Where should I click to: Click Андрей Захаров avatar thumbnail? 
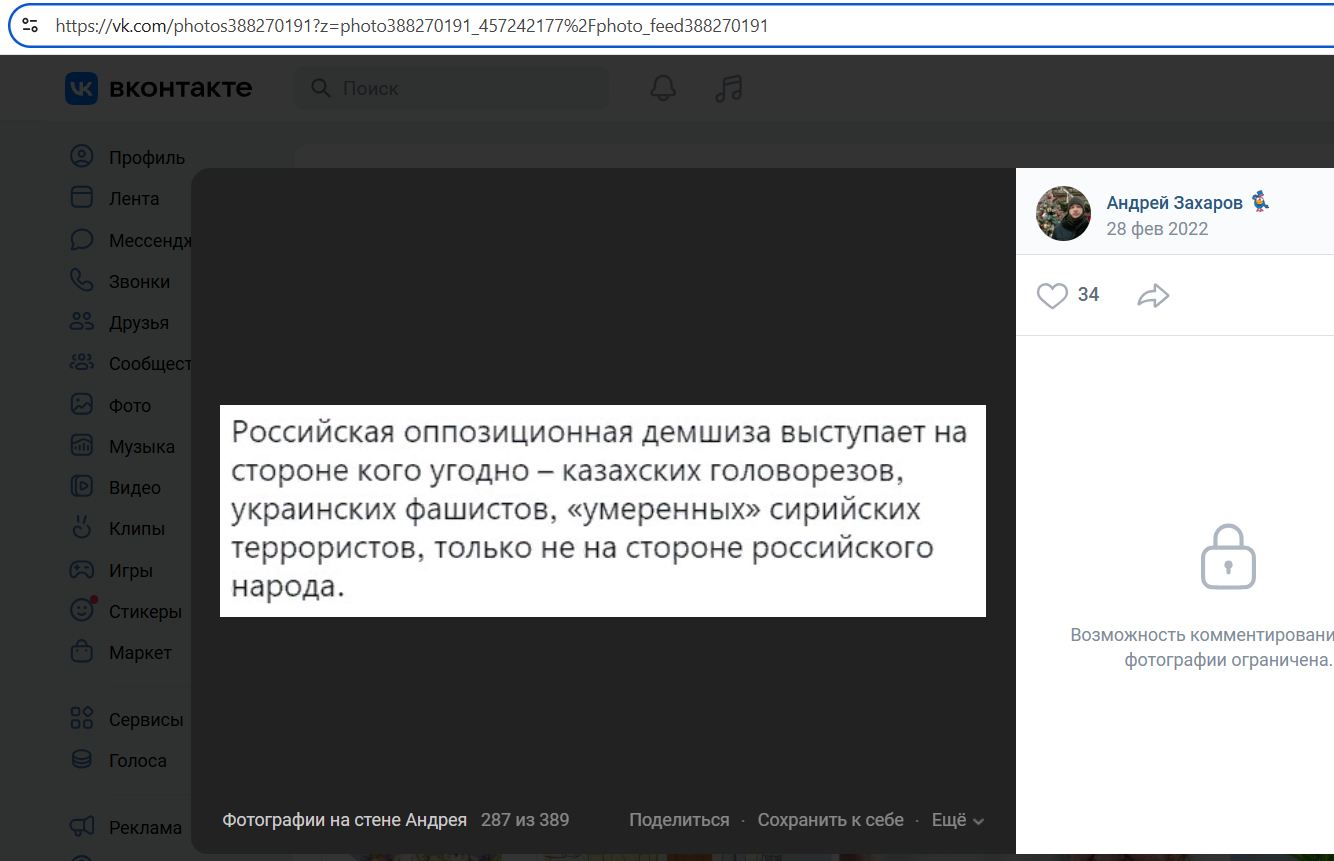(x=1063, y=213)
